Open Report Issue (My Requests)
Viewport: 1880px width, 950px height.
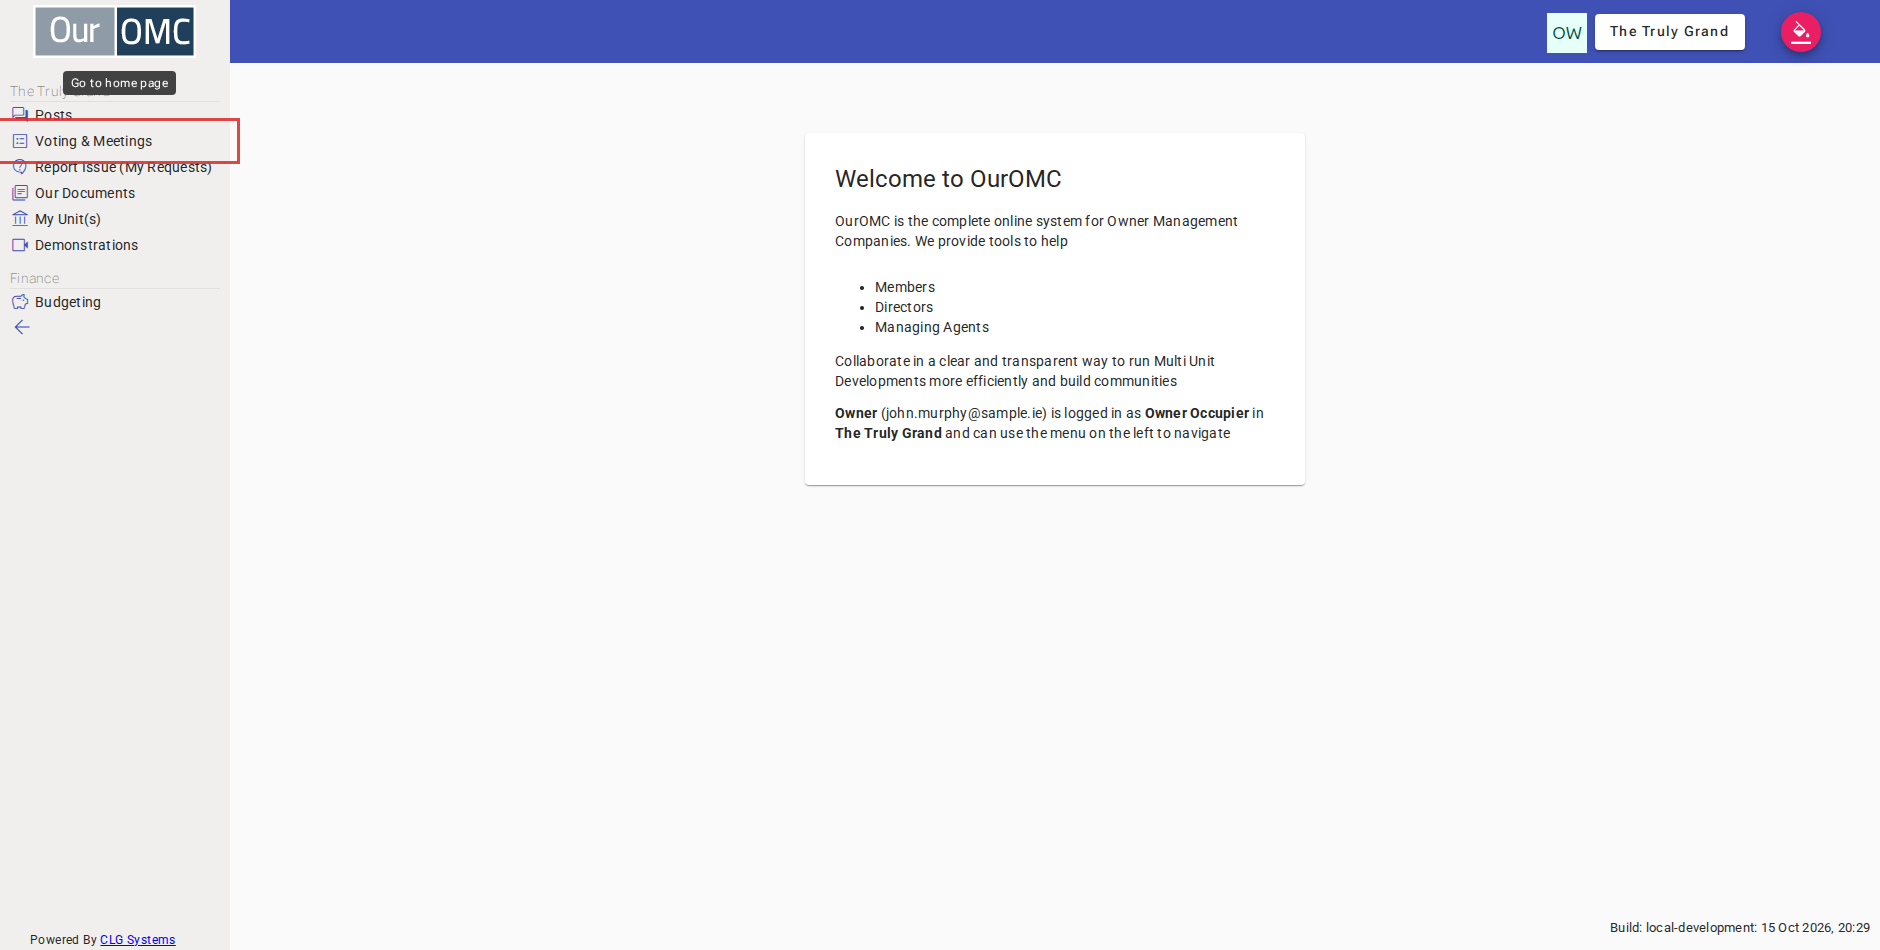(115, 167)
